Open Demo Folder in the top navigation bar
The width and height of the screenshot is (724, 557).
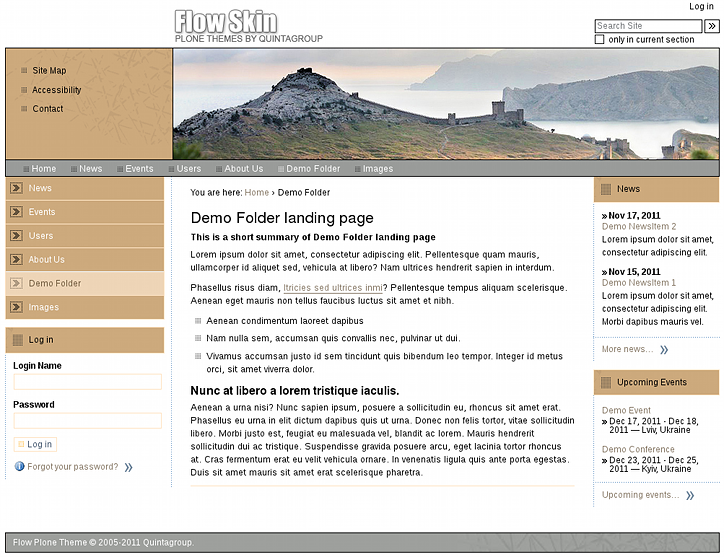(x=313, y=169)
